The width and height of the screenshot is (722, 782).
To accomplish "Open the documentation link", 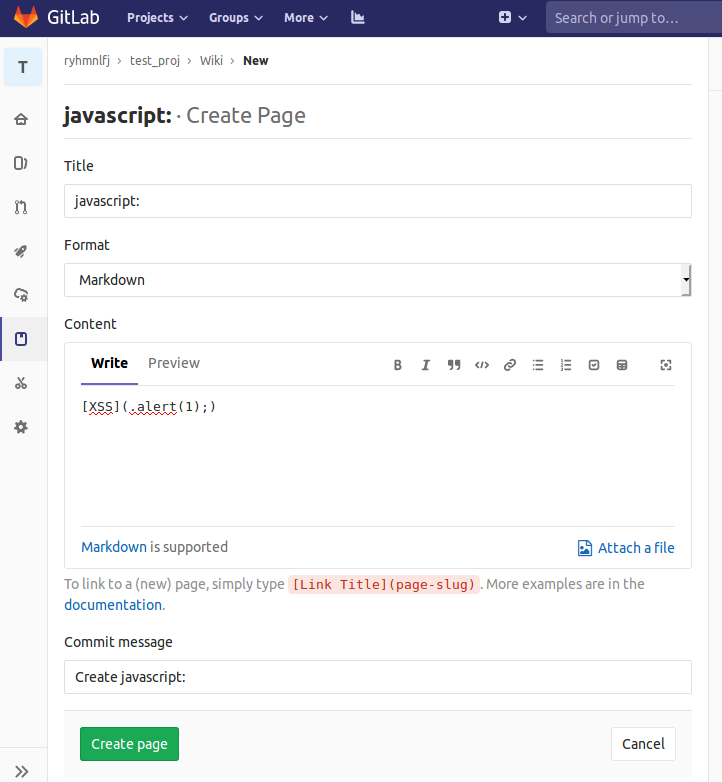I will pos(113,605).
